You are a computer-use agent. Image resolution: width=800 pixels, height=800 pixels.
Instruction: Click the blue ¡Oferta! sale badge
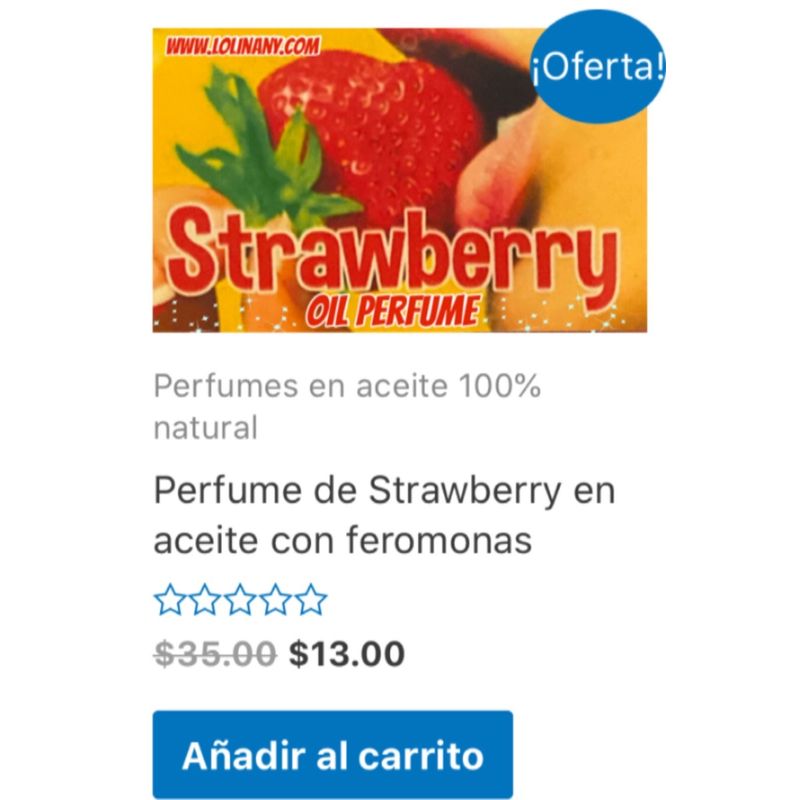click(x=598, y=66)
